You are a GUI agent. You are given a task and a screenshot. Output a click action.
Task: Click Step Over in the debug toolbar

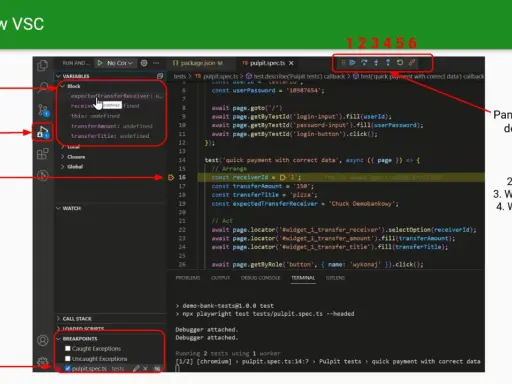pos(364,62)
